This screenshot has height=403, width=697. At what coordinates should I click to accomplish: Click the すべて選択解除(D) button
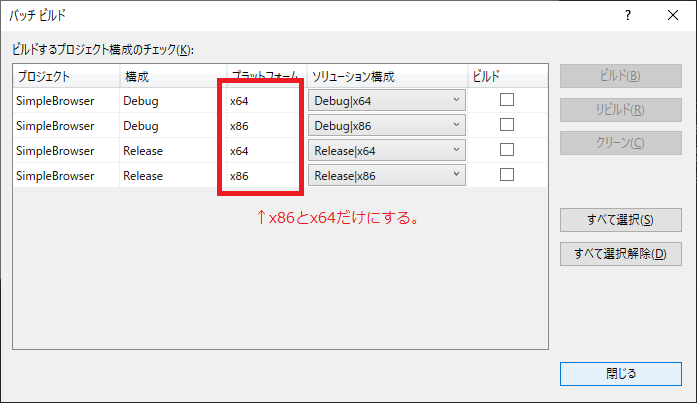coord(621,254)
